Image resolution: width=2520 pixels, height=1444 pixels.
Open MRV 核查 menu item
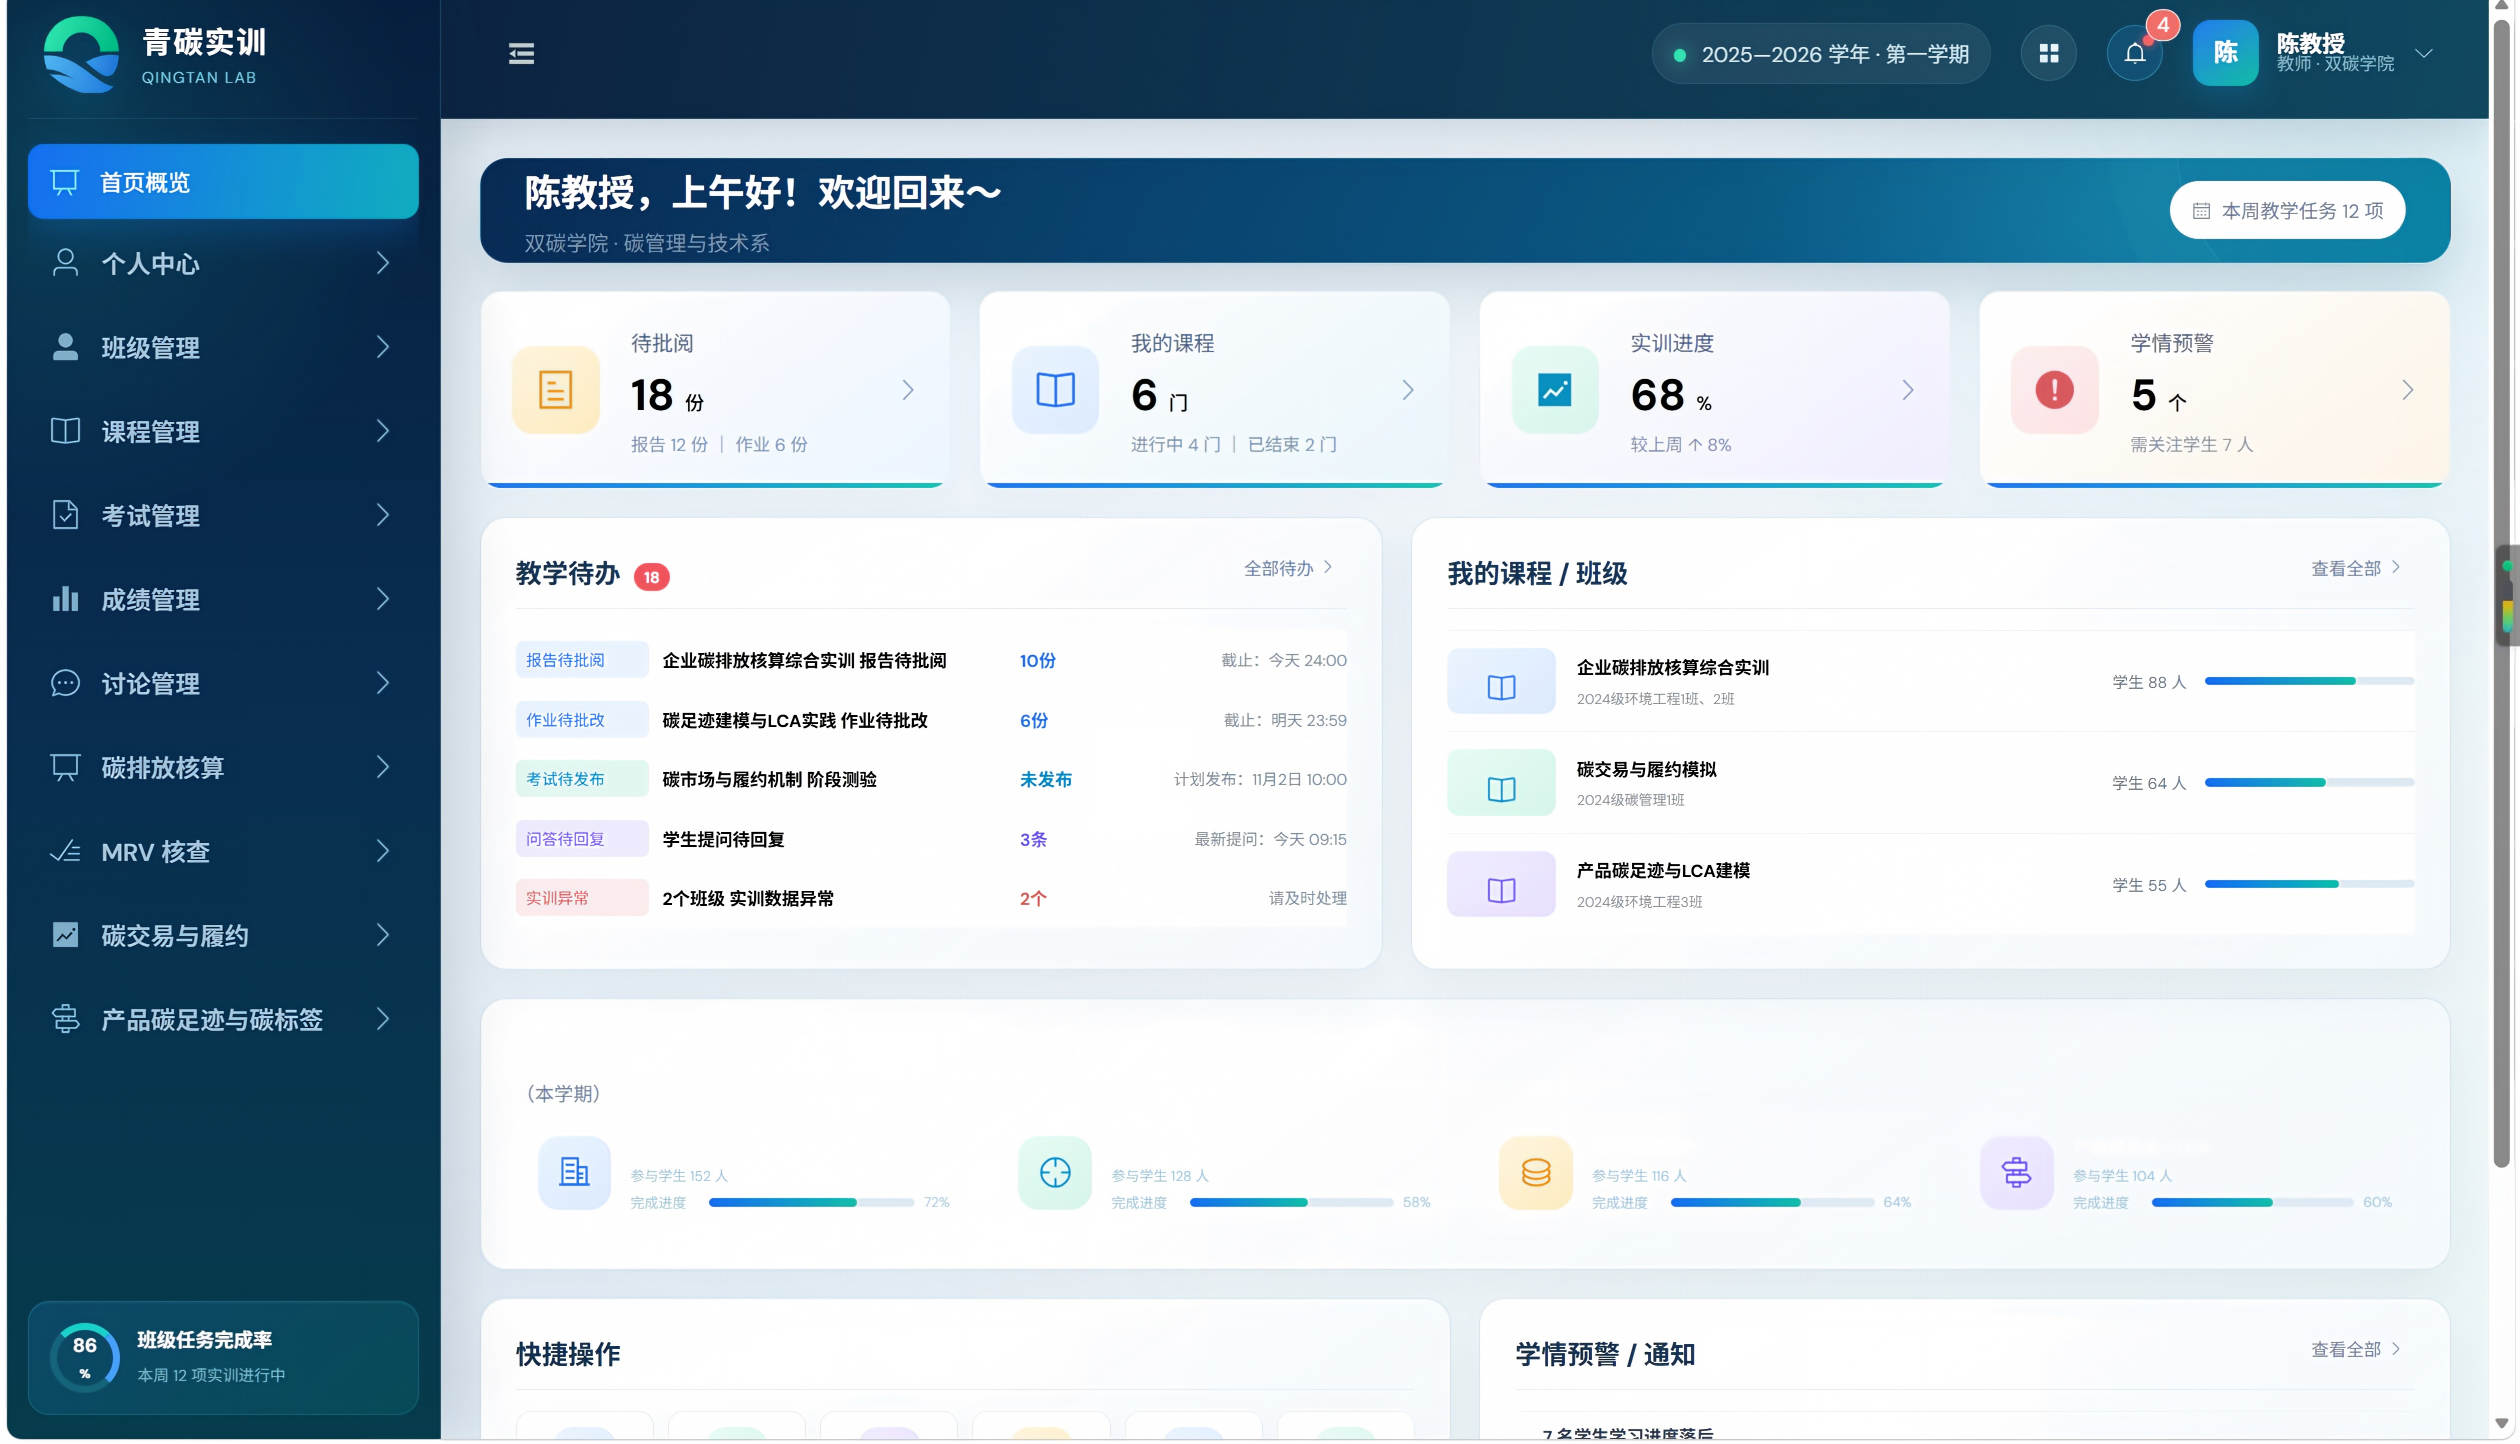(223, 852)
